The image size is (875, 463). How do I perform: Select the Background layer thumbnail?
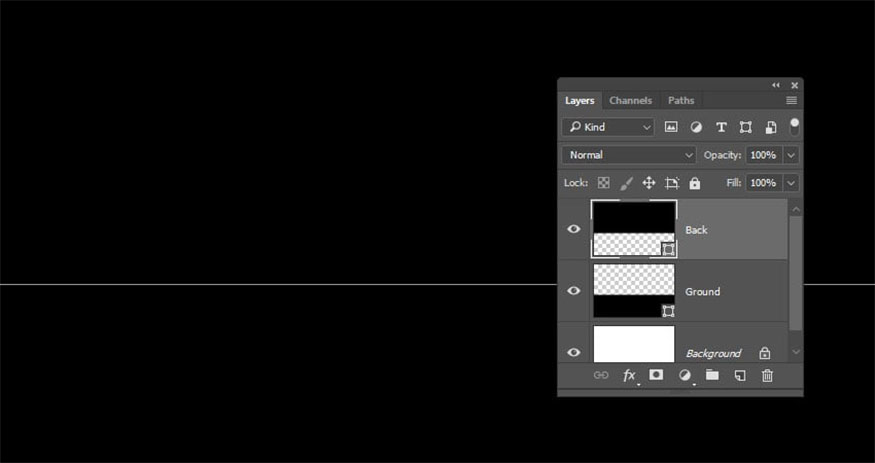634,344
